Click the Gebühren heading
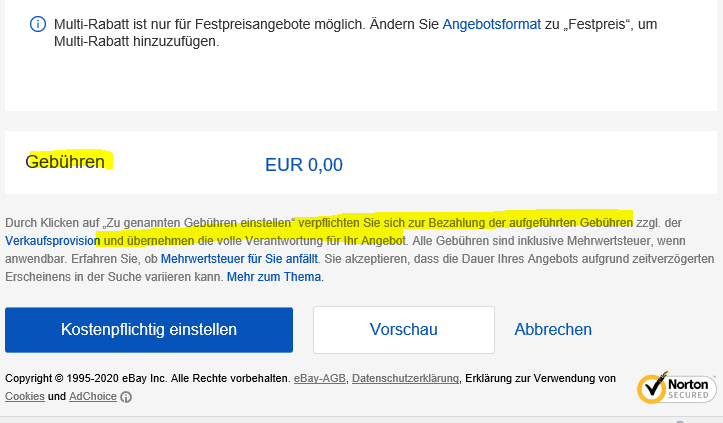Viewport: 723px width, 423px height. click(x=65, y=162)
